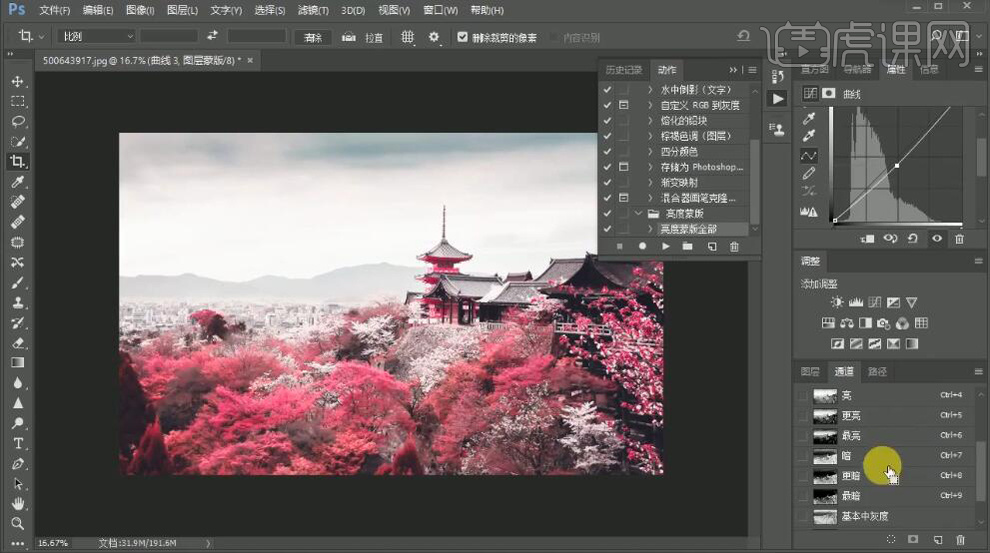Select the Eyedropper tool in the toolbar
Viewport: 990px width, 553px height.
tap(17, 182)
